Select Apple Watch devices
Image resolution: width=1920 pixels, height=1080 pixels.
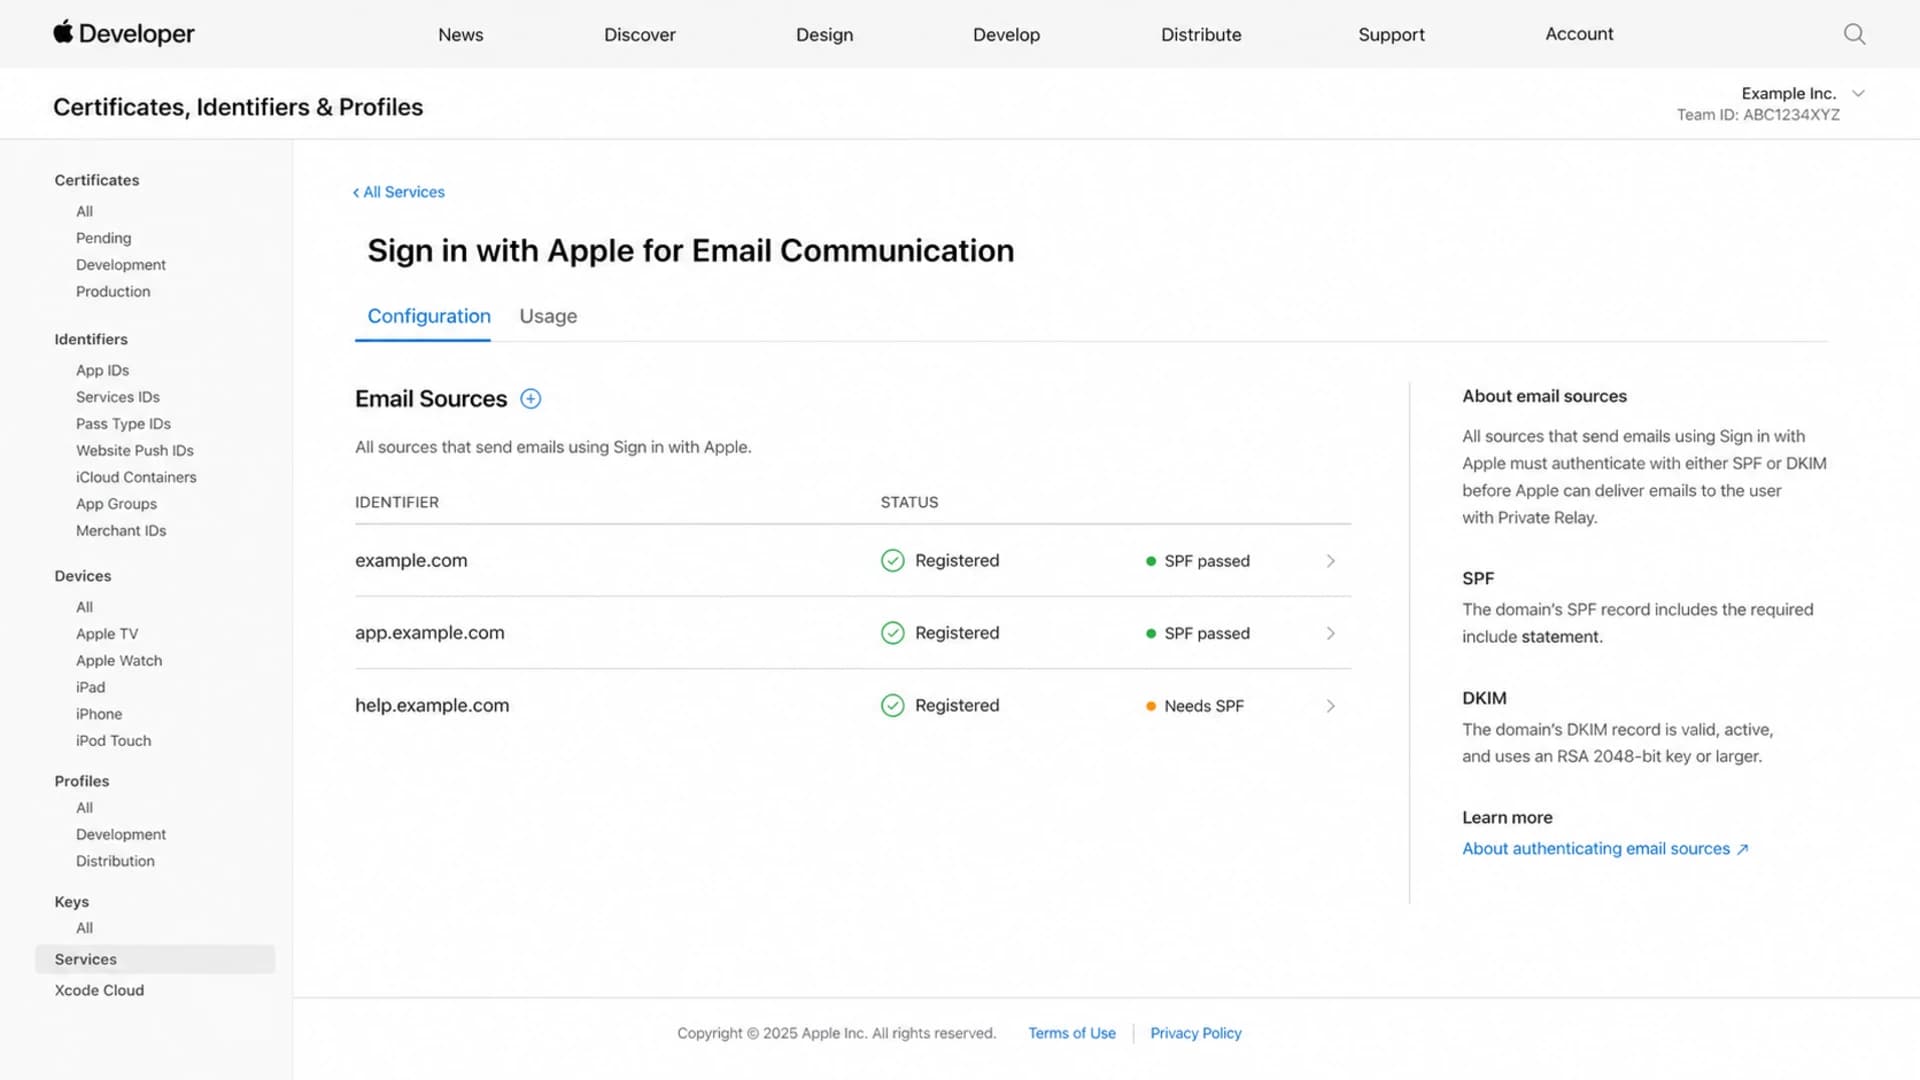(x=119, y=661)
